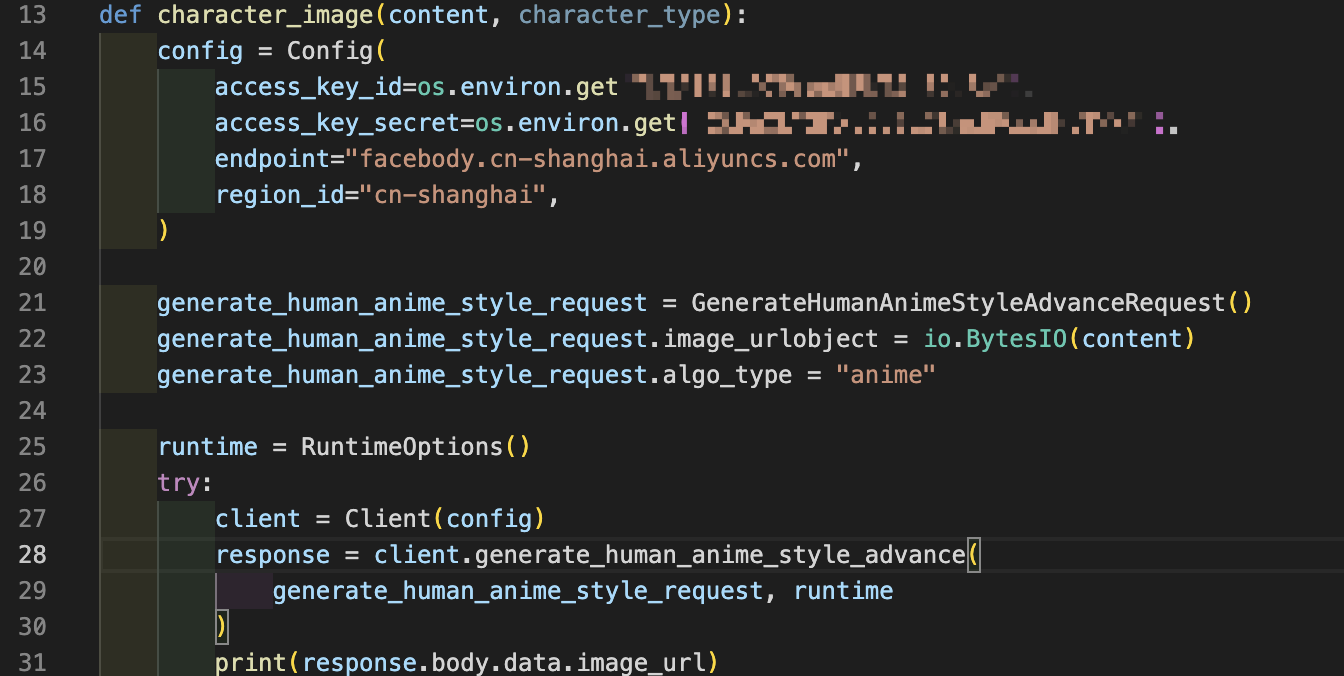Click line number 17 in the gutter
The width and height of the screenshot is (1344, 676).
coord(32,159)
